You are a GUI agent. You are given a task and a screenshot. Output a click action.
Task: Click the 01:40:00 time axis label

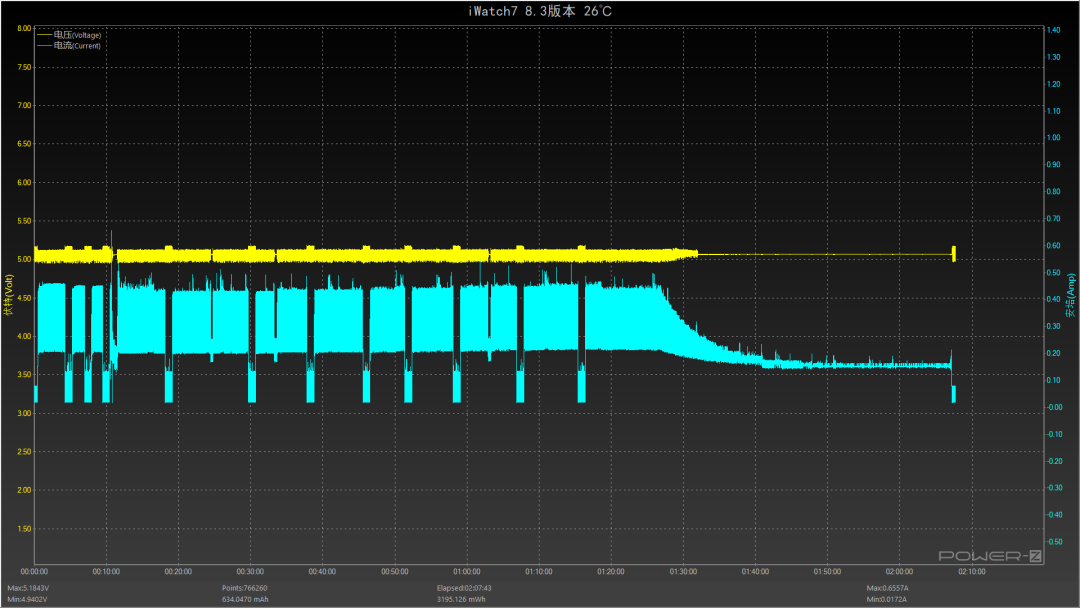756,572
